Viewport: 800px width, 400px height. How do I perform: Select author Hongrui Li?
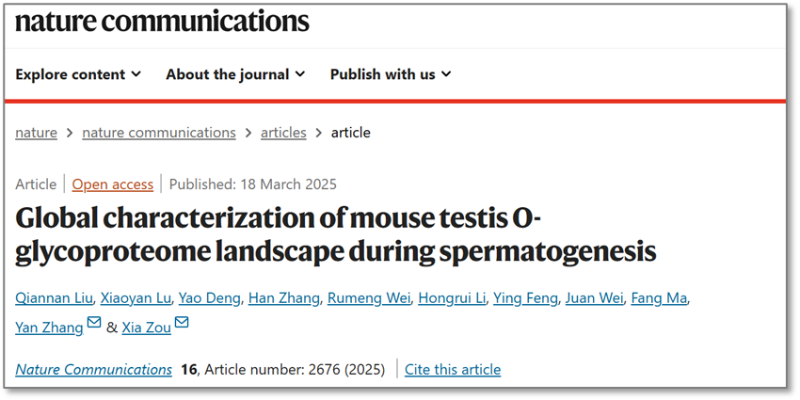tap(452, 298)
